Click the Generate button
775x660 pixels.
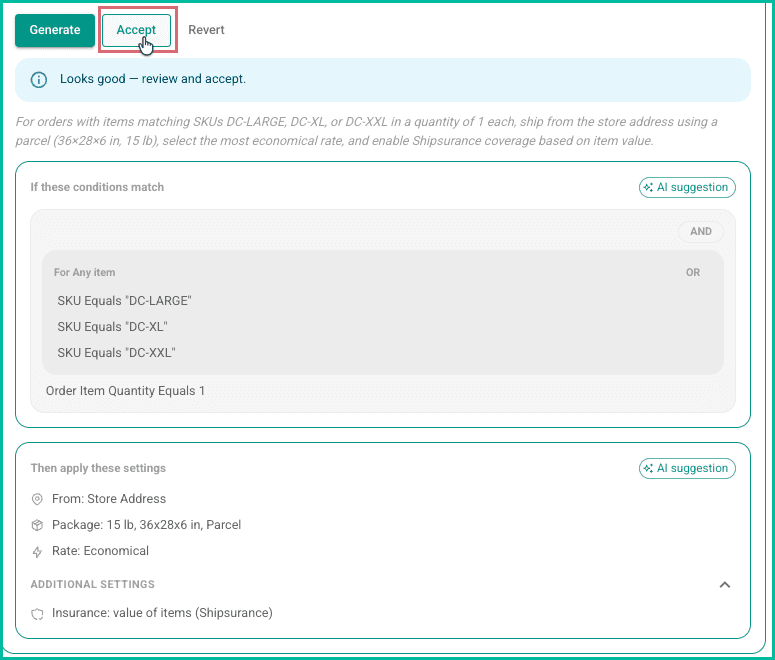tap(55, 30)
